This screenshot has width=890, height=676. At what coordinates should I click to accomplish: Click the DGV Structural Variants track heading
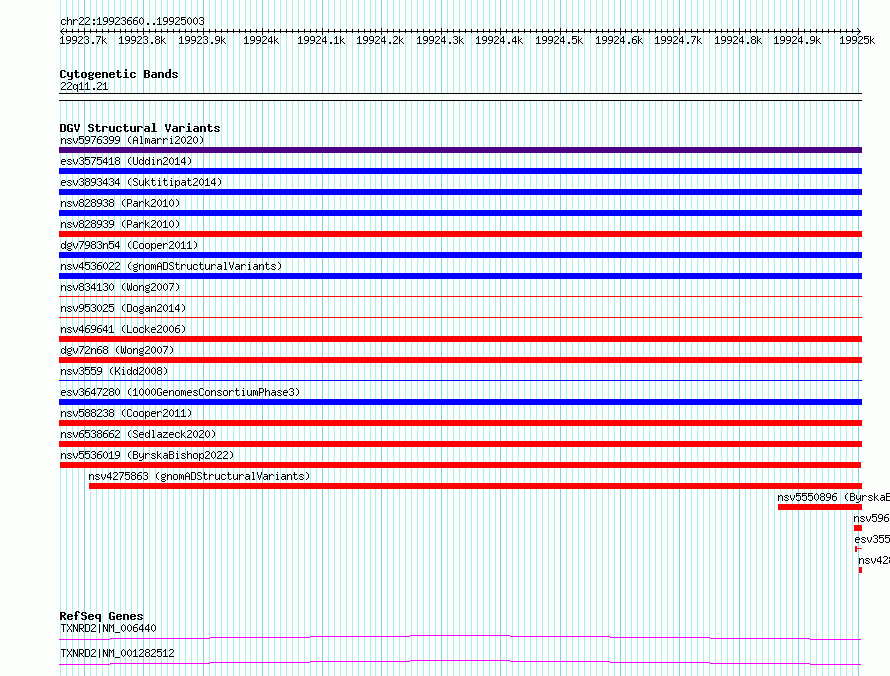140,128
